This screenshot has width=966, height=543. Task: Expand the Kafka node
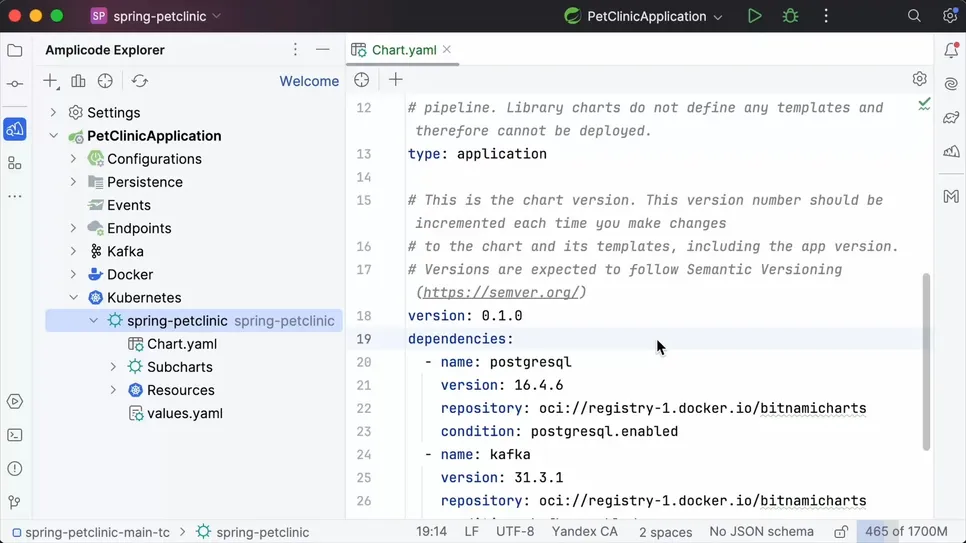[x=73, y=251]
